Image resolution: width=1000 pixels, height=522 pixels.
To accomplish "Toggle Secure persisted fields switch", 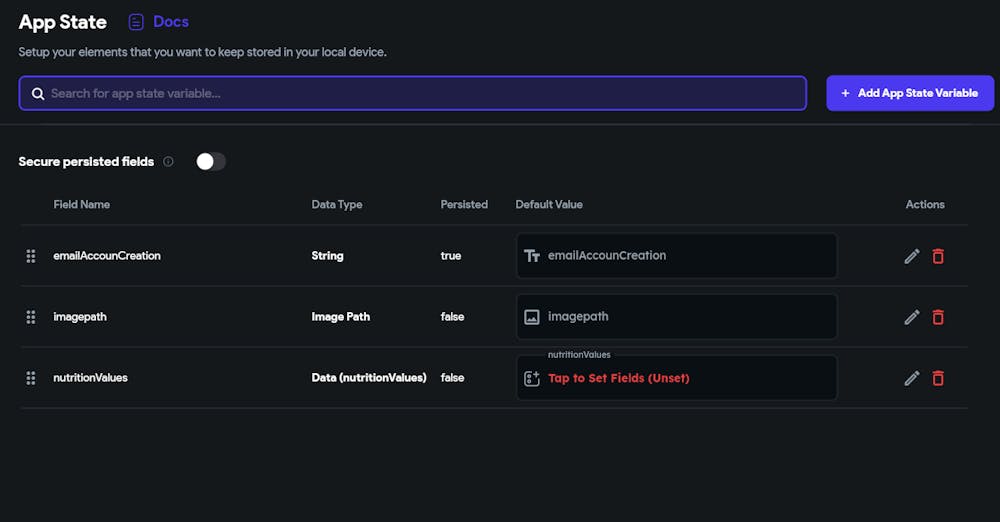I will 210,162.
